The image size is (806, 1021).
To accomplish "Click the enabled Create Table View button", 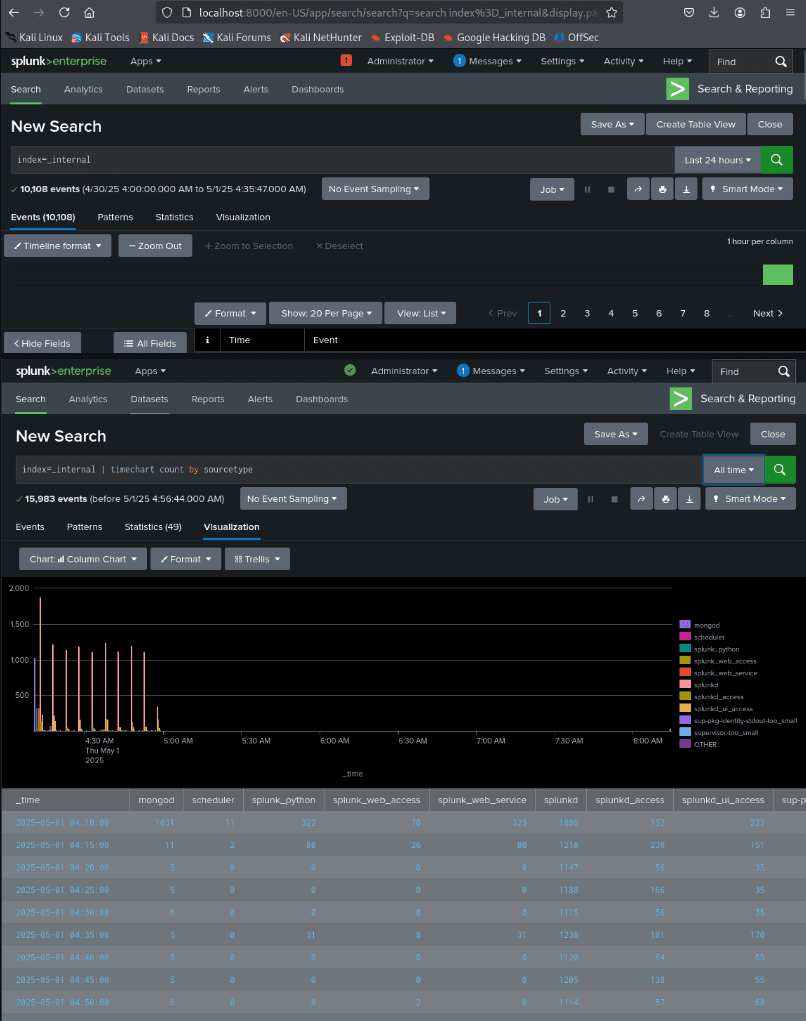I will pyautogui.click(x=695, y=124).
